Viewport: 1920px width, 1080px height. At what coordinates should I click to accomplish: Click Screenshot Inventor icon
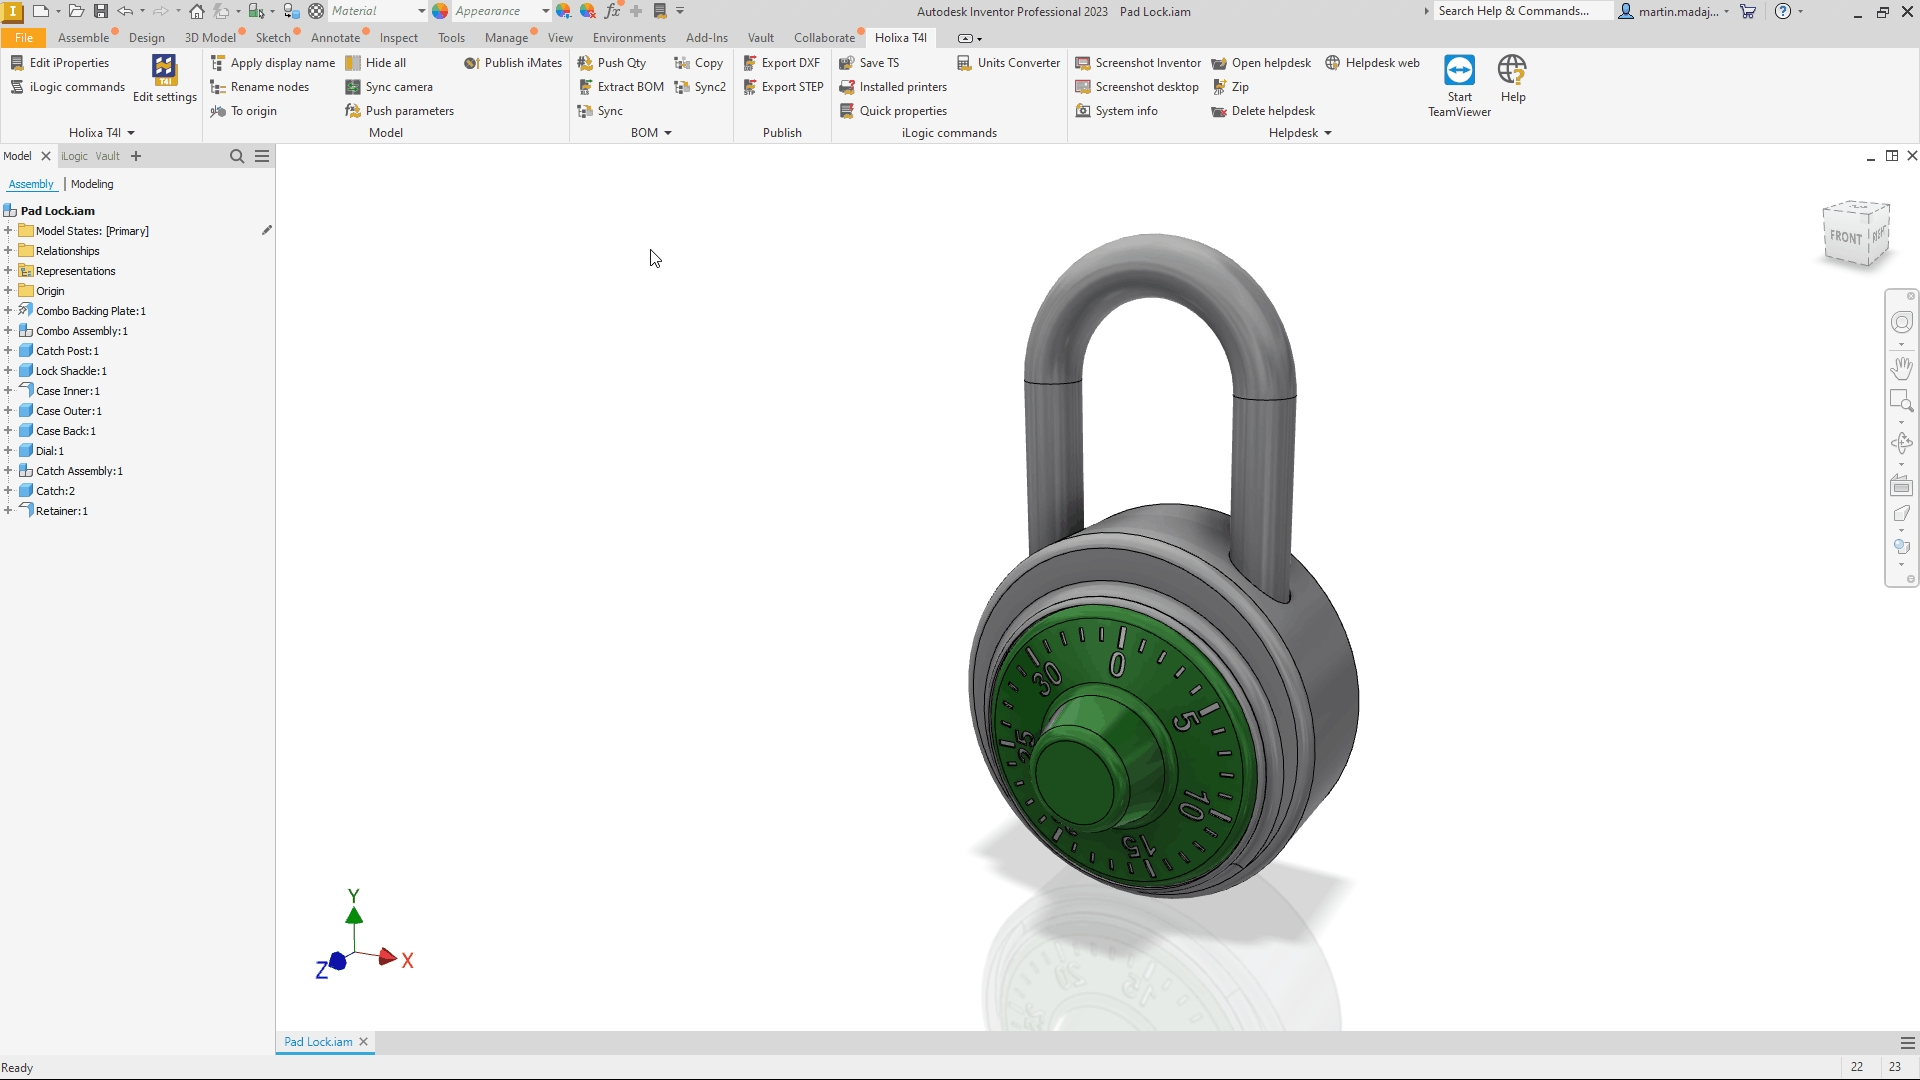coord(1082,63)
